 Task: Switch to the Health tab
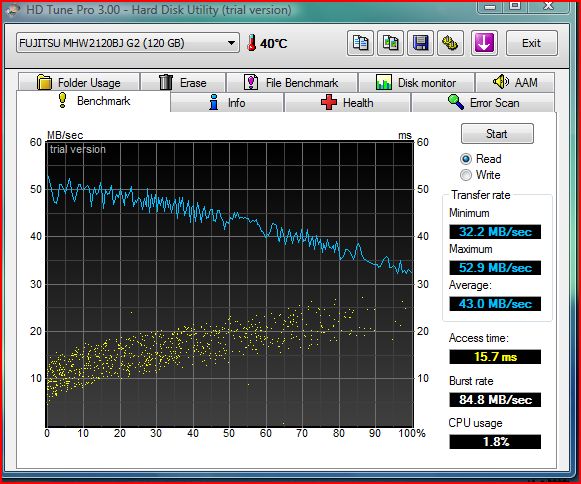348,102
